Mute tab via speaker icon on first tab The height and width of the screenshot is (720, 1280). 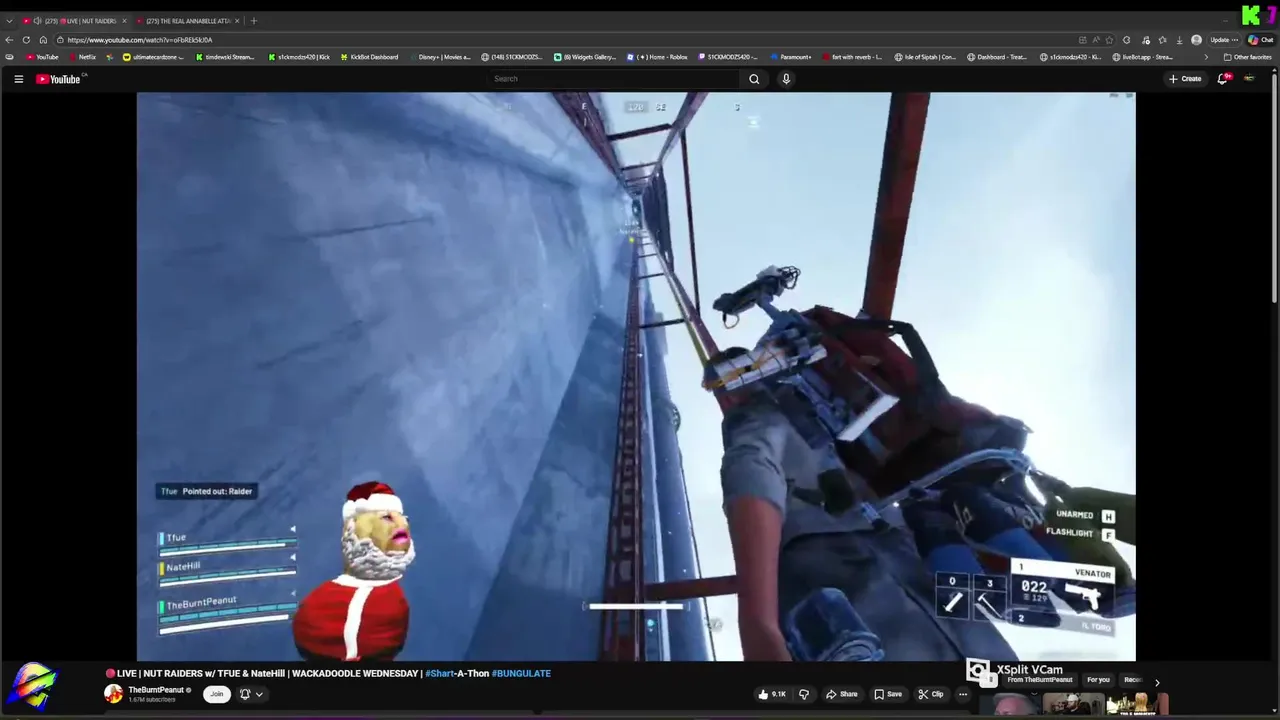point(37,21)
